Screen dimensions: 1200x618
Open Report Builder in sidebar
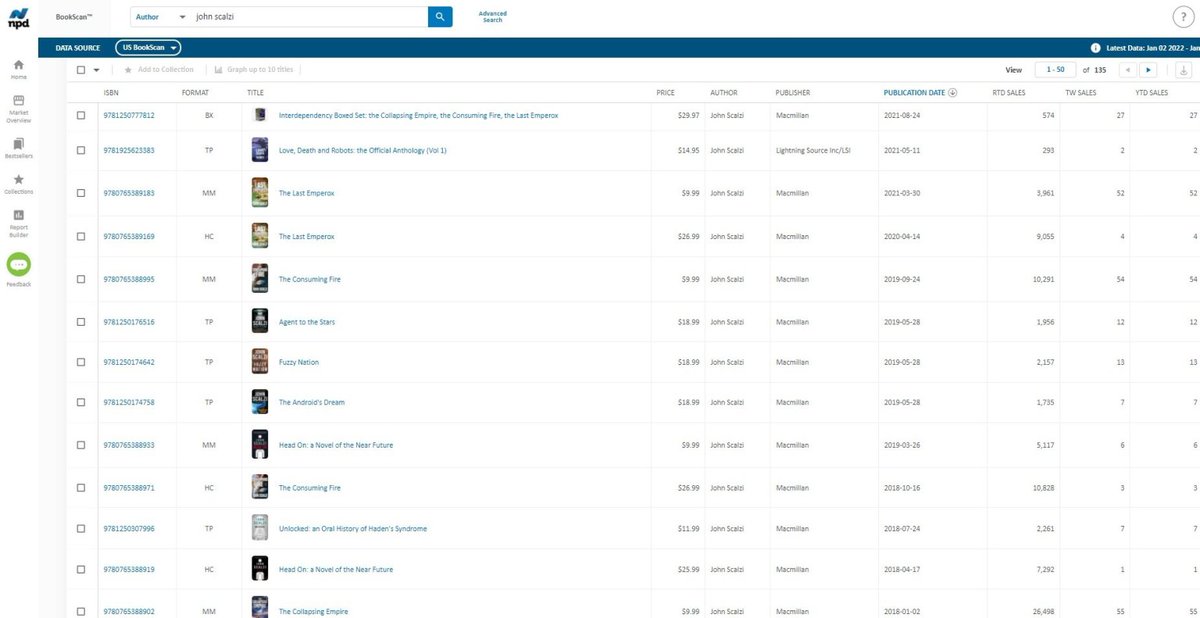click(19, 222)
